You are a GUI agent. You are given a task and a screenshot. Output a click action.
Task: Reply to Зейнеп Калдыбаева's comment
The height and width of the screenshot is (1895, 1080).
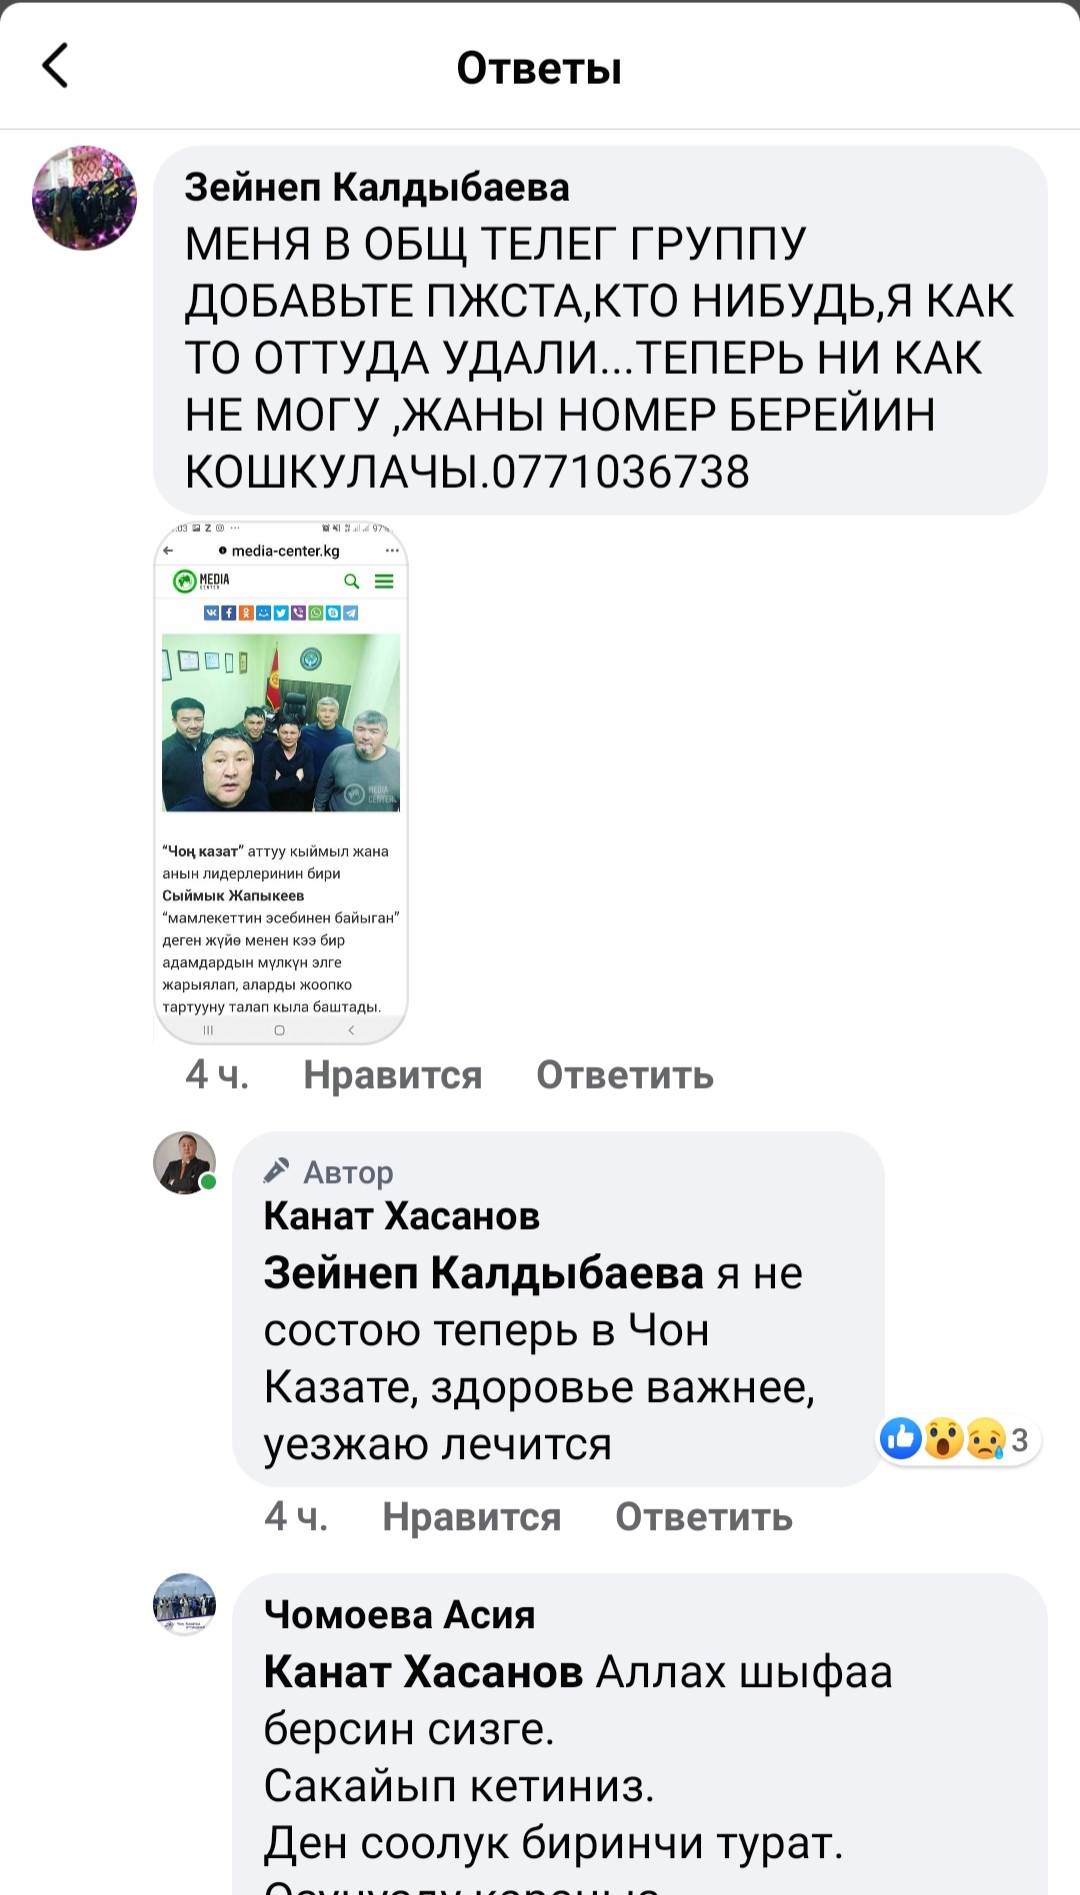coord(625,1075)
